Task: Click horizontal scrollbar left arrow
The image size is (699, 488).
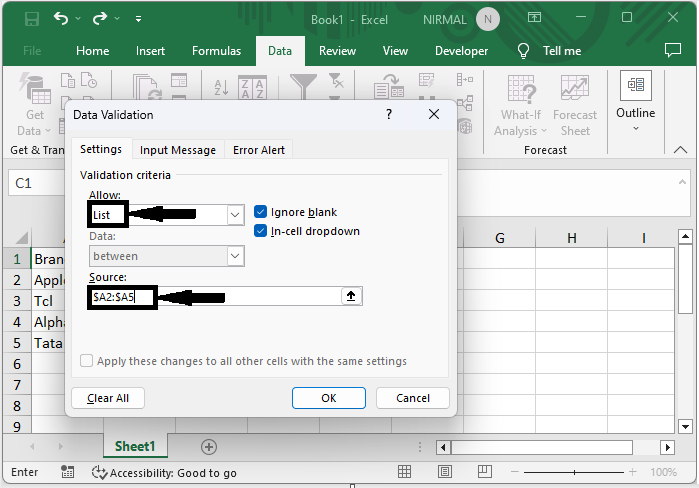Action: pyautogui.click(x=443, y=447)
